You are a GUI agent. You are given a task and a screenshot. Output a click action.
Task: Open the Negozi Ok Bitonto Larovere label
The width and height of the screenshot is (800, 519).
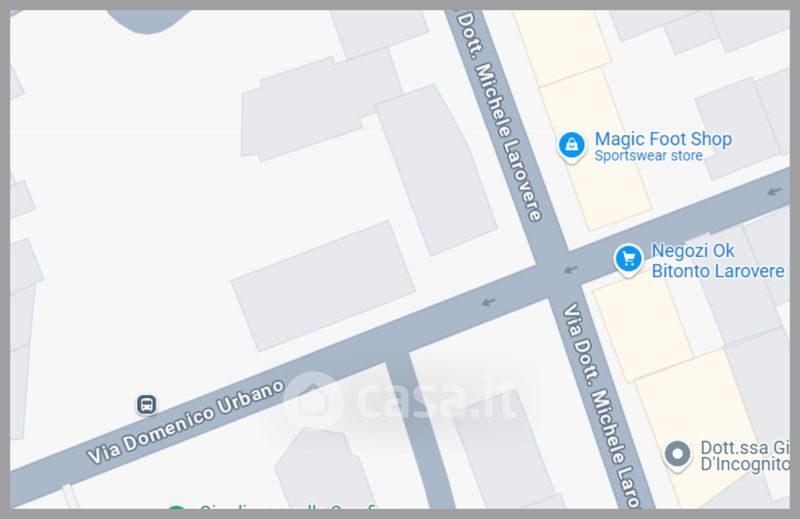click(717, 261)
